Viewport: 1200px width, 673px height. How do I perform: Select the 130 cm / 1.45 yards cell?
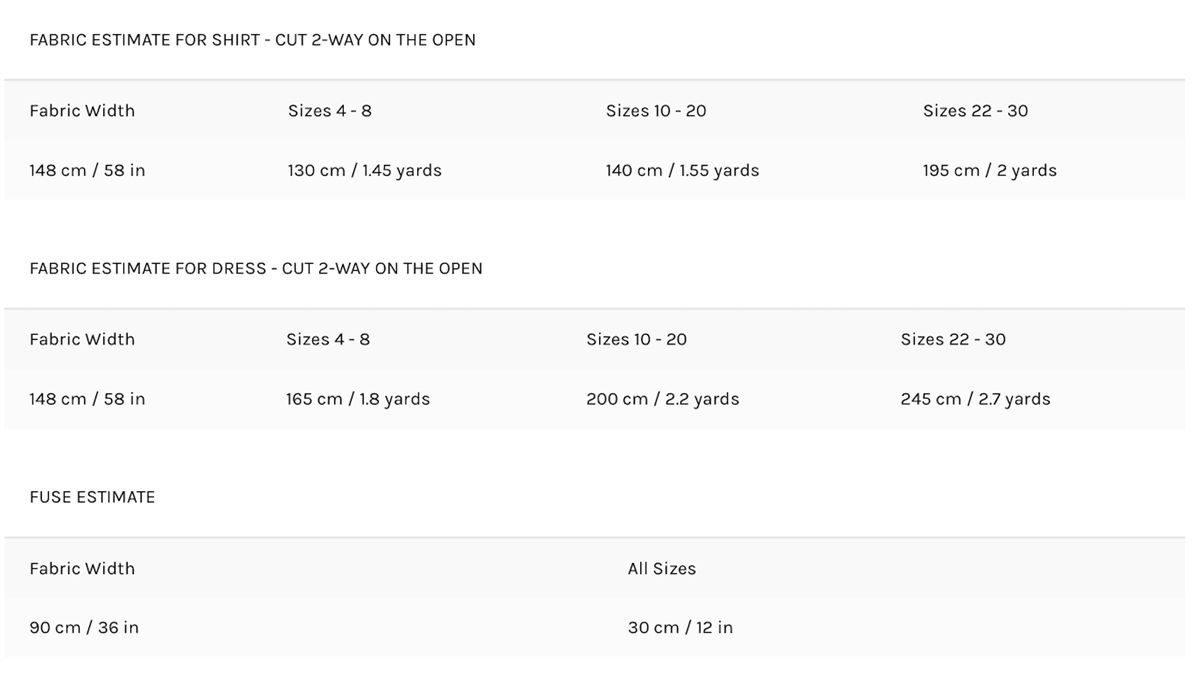[364, 170]
